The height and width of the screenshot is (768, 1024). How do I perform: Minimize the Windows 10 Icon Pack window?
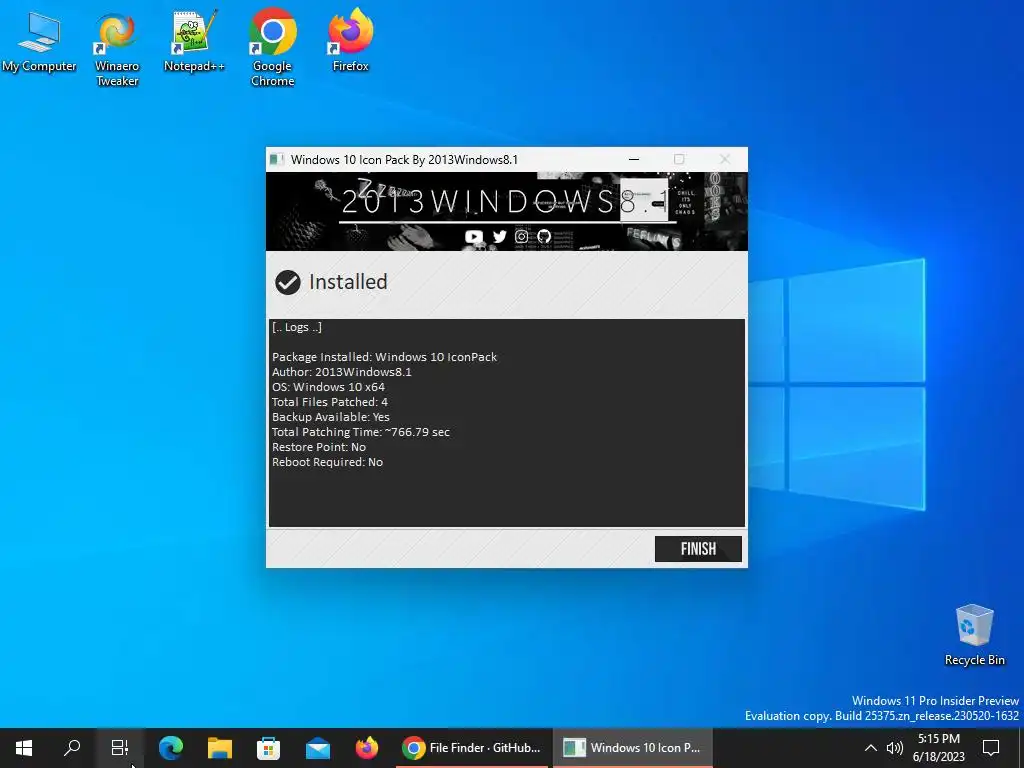point(633,159)
